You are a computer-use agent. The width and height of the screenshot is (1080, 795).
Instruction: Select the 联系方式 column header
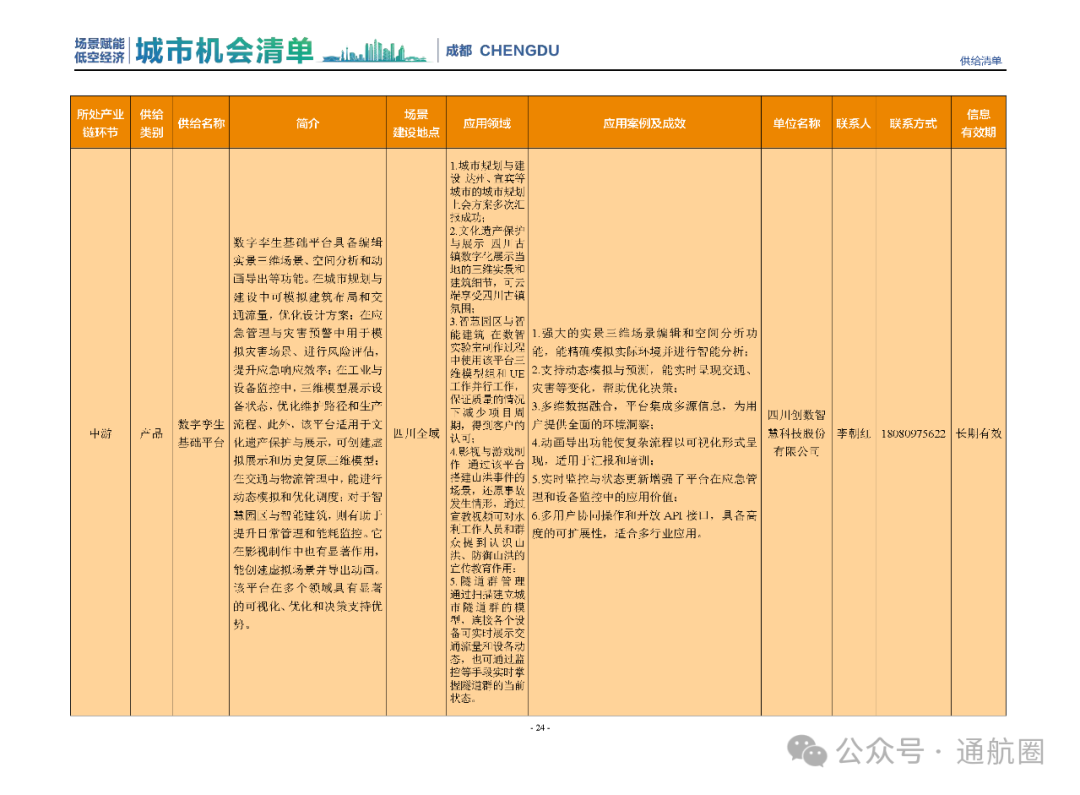[x=913, y=123]
